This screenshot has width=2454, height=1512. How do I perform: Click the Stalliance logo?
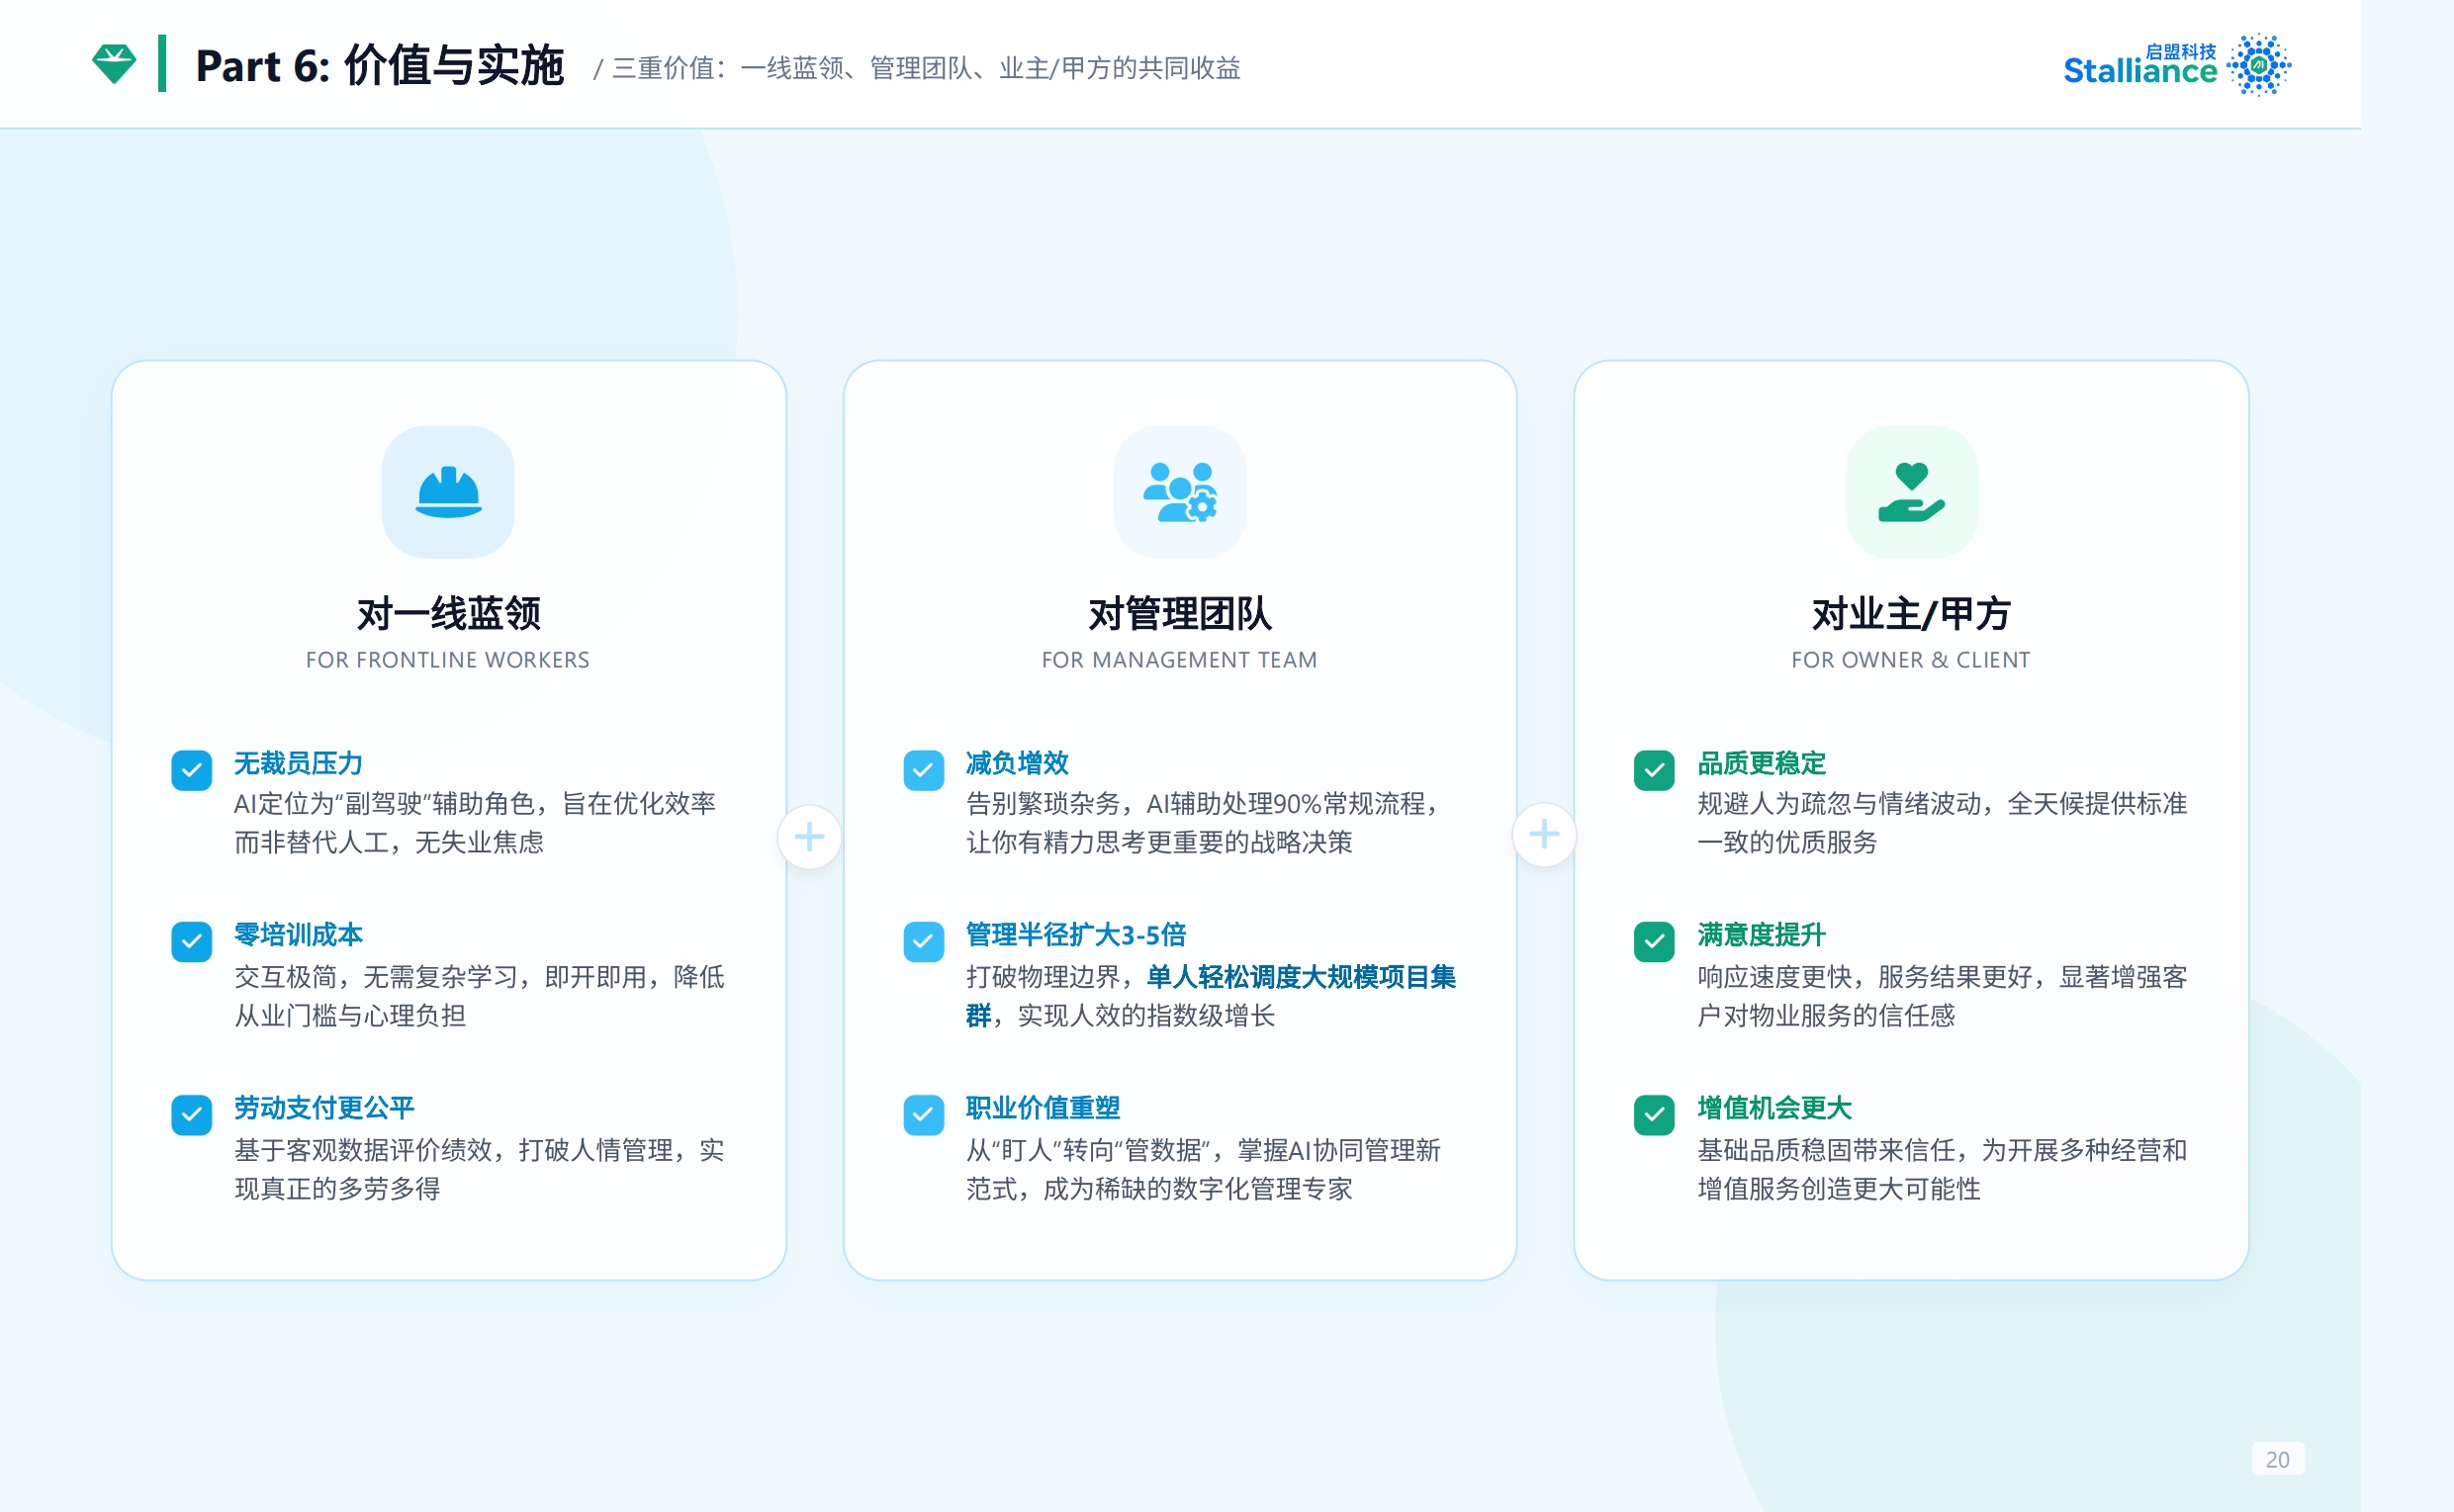pos(2140,68)
